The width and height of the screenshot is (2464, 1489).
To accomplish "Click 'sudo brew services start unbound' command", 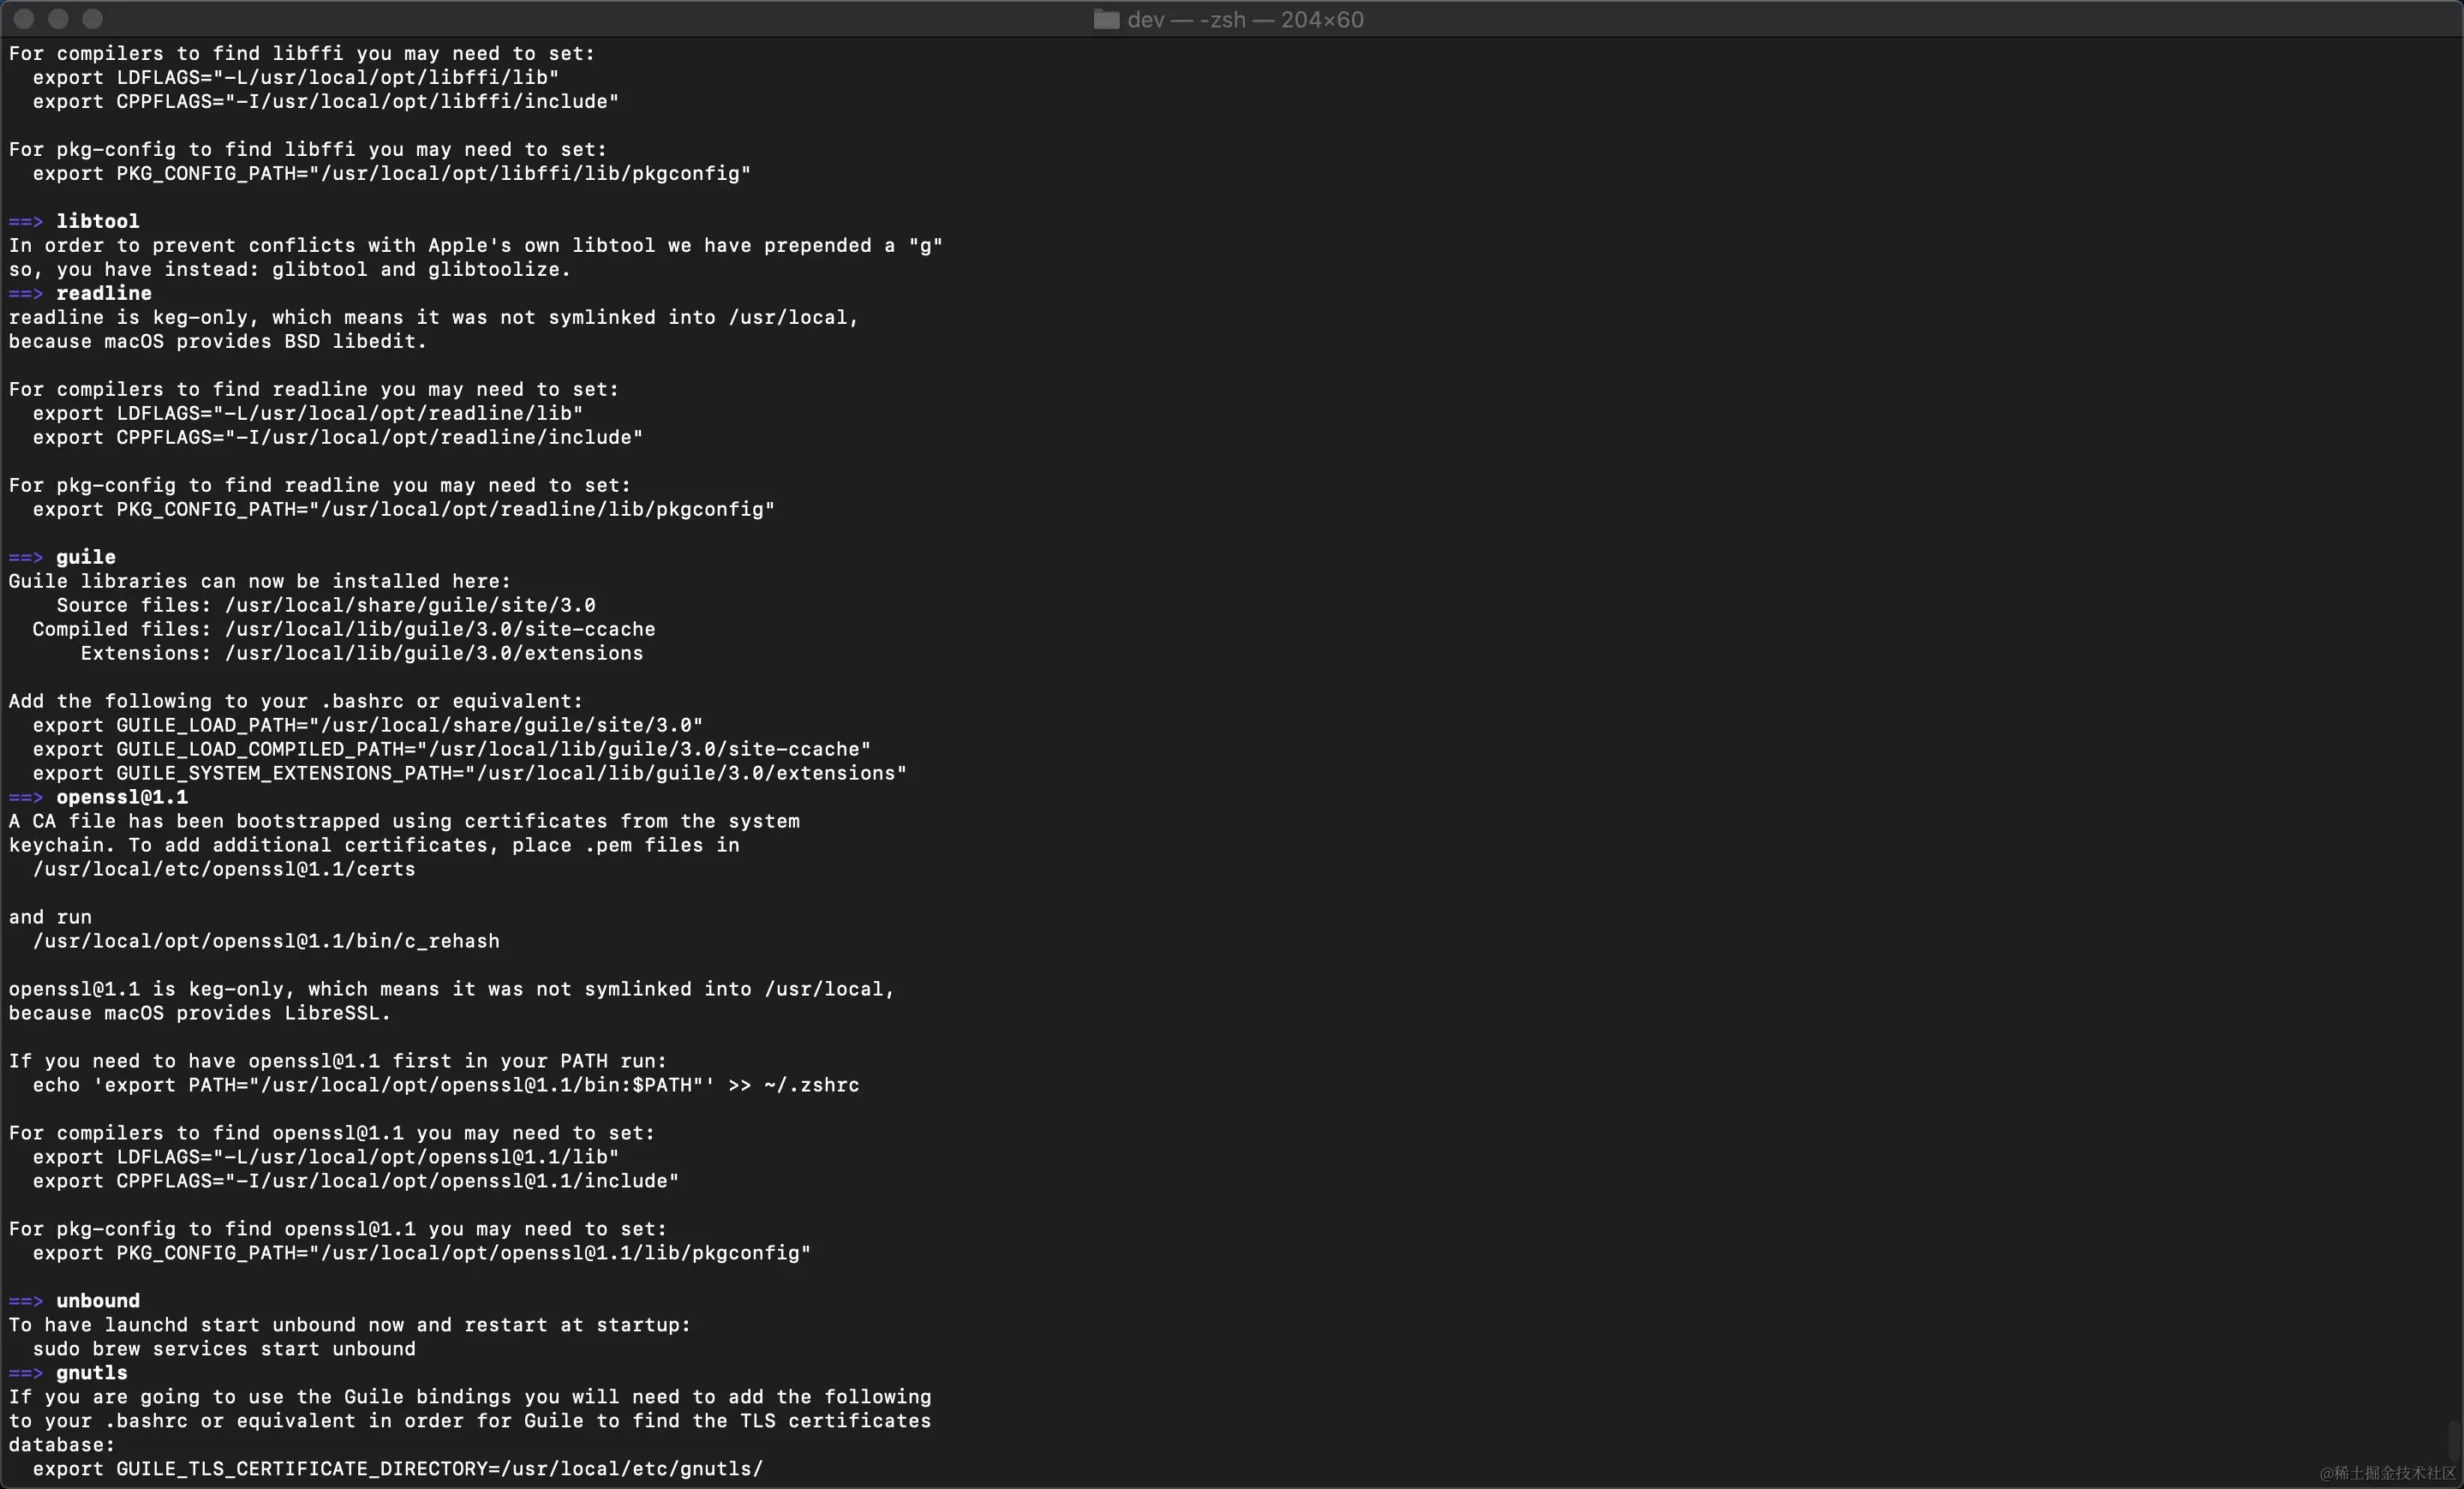I will coord(224,1349).
